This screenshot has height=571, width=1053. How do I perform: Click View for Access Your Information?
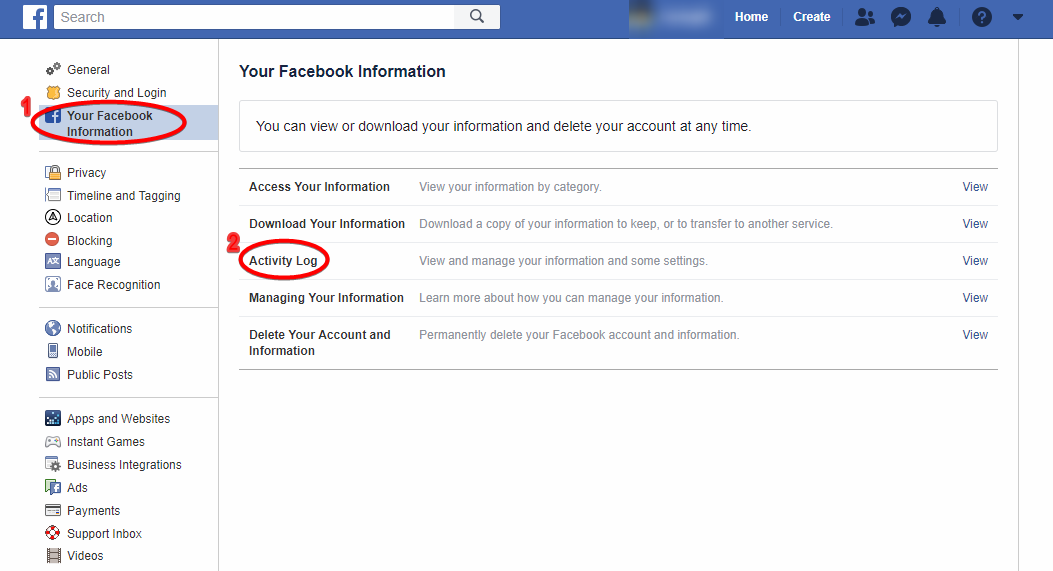point(975,187)
